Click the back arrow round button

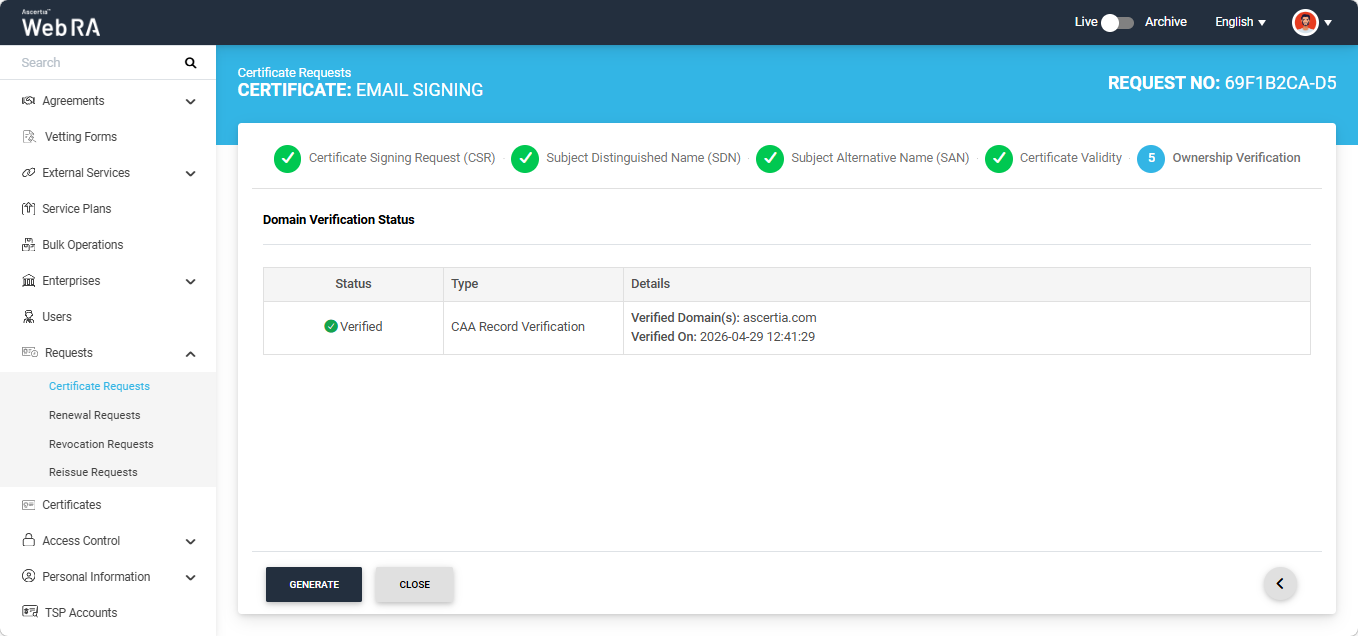tap(1280, 583)
